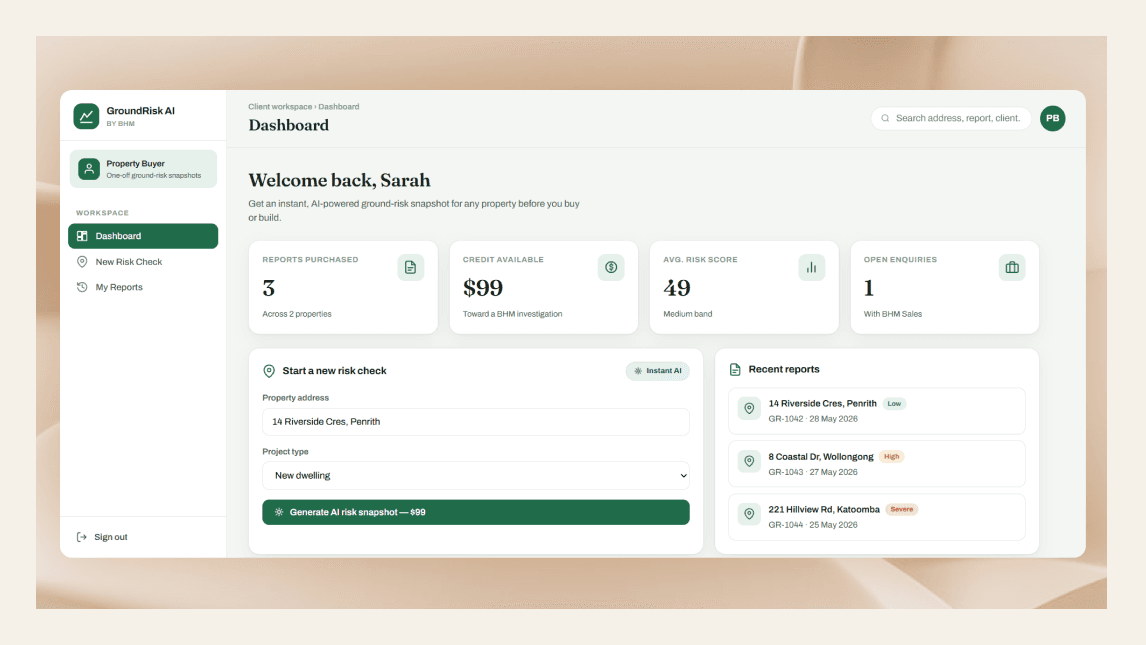
Task: Click the sign out arrow icon
Action: (82, 537)
